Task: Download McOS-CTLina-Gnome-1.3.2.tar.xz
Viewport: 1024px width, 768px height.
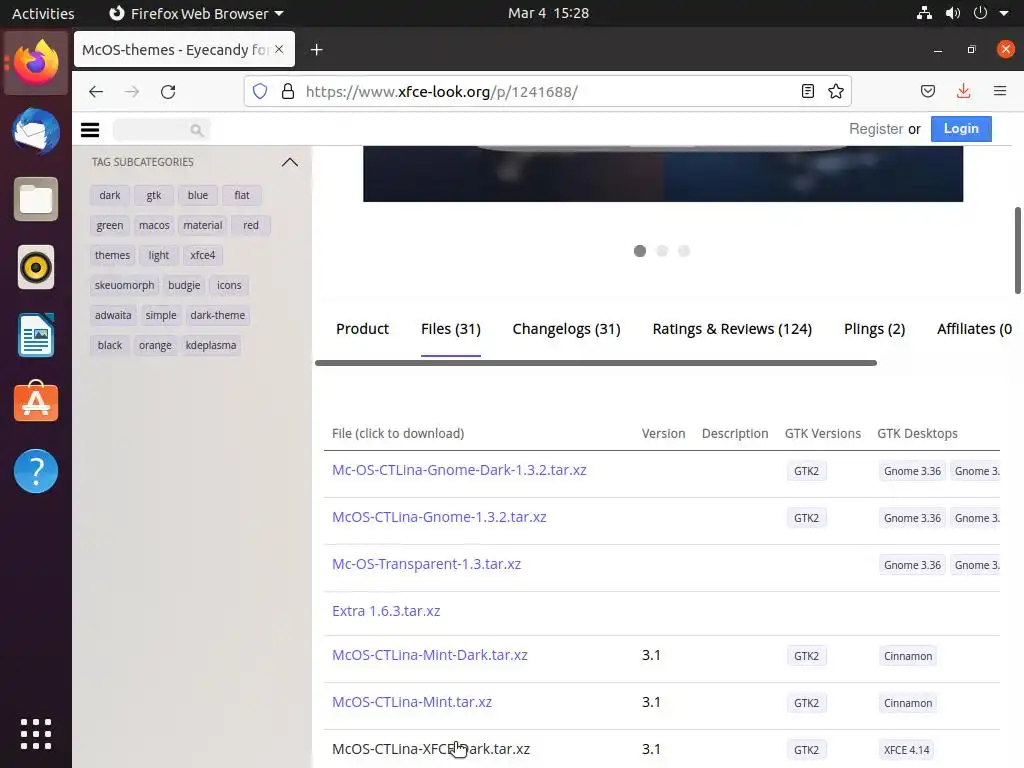Action: (x=439, y=517)
